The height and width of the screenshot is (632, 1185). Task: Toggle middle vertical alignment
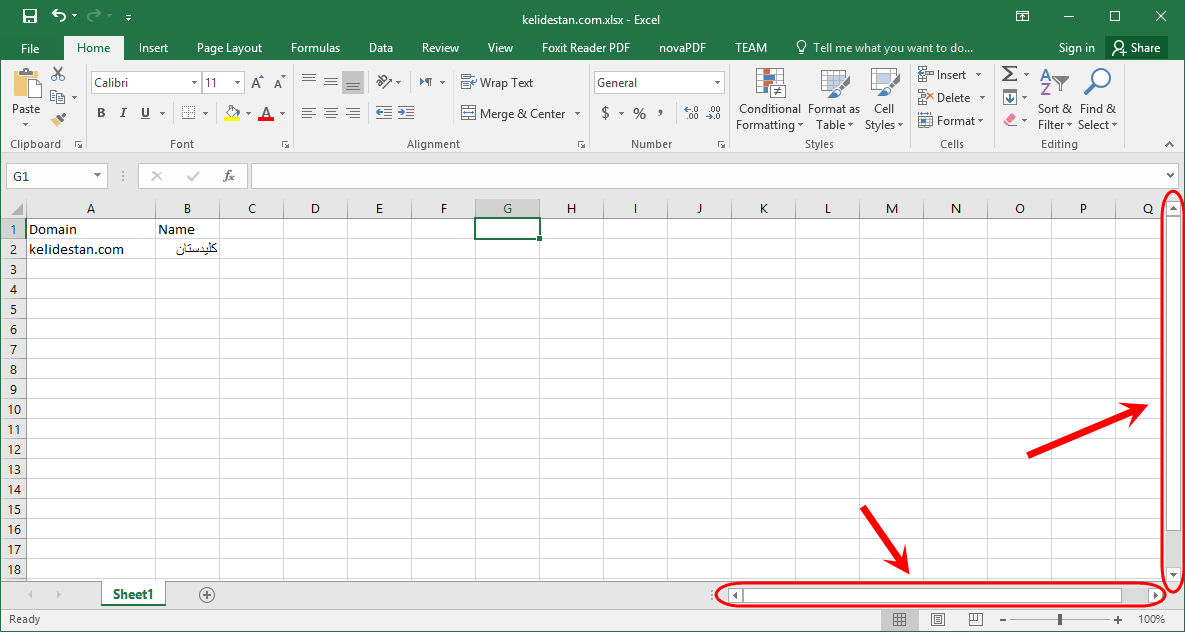coord(330,81)
